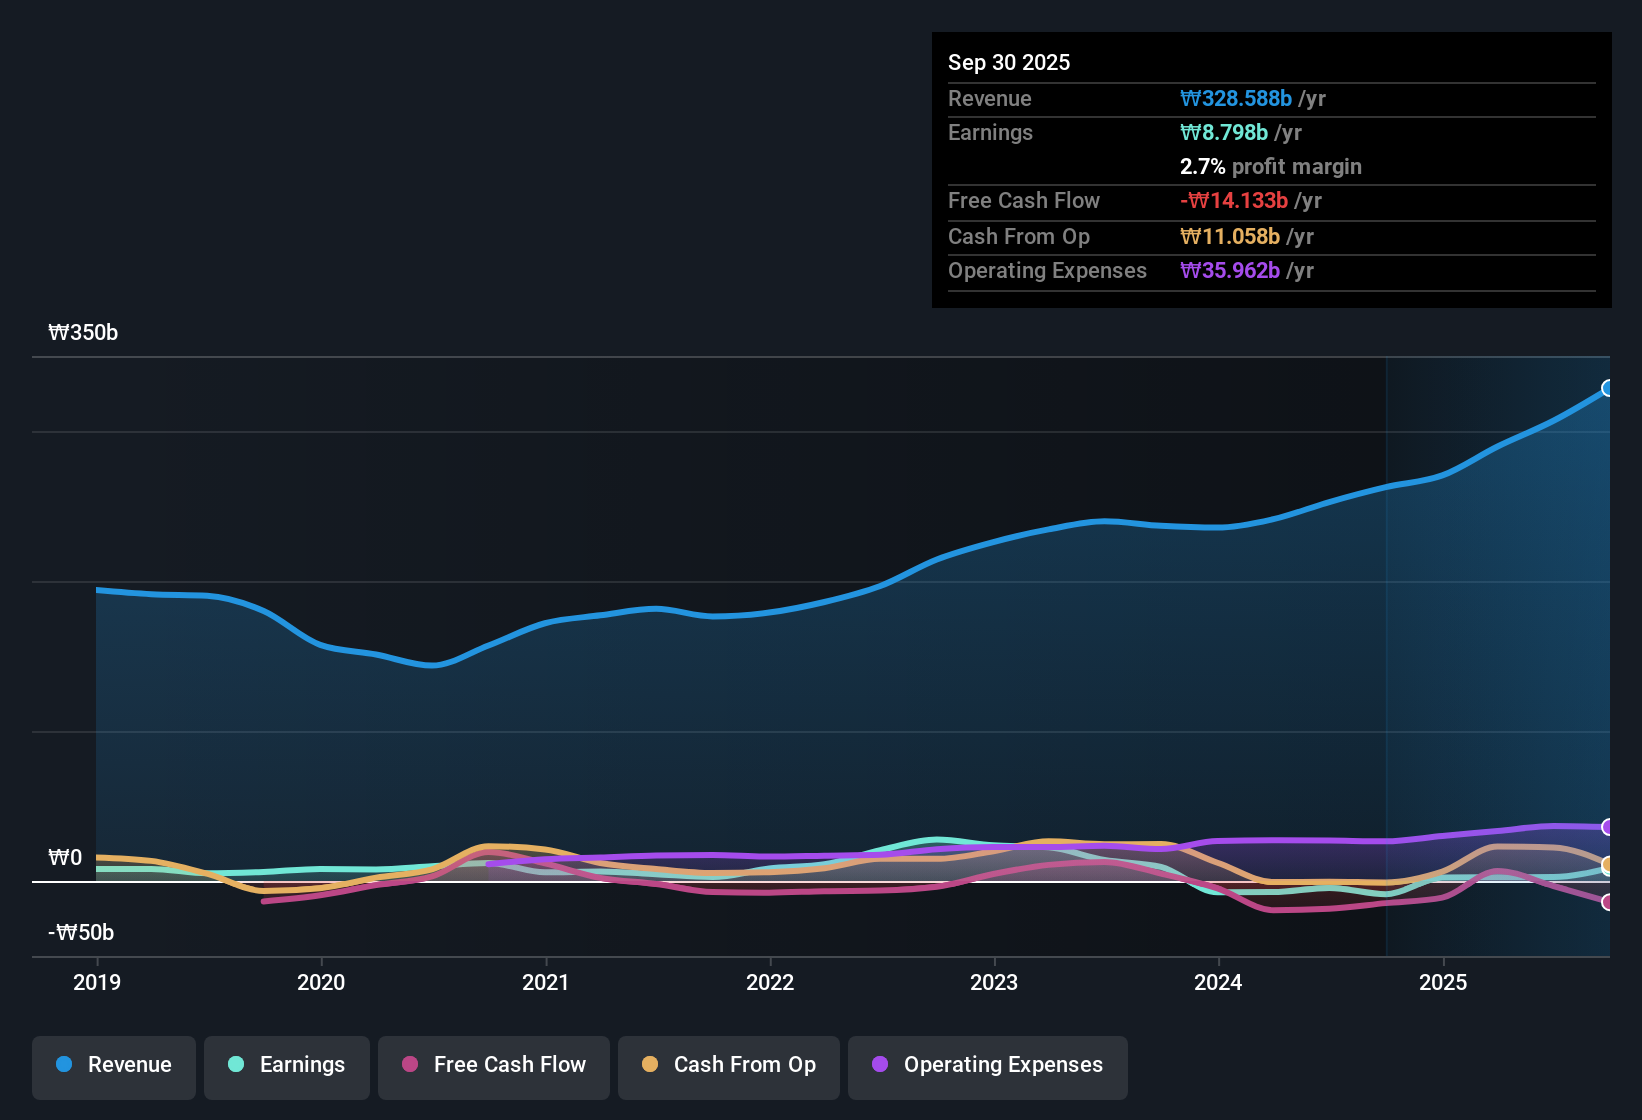Viewport: 1642px width, 1120px height.
Task: Click the Operating Expenses endpoint circle
Action: [x=1608, y=827]
